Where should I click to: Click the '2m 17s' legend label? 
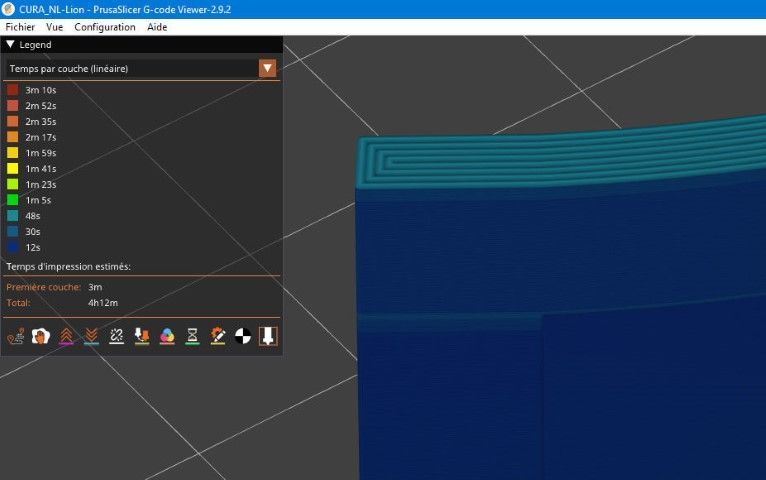41,137
